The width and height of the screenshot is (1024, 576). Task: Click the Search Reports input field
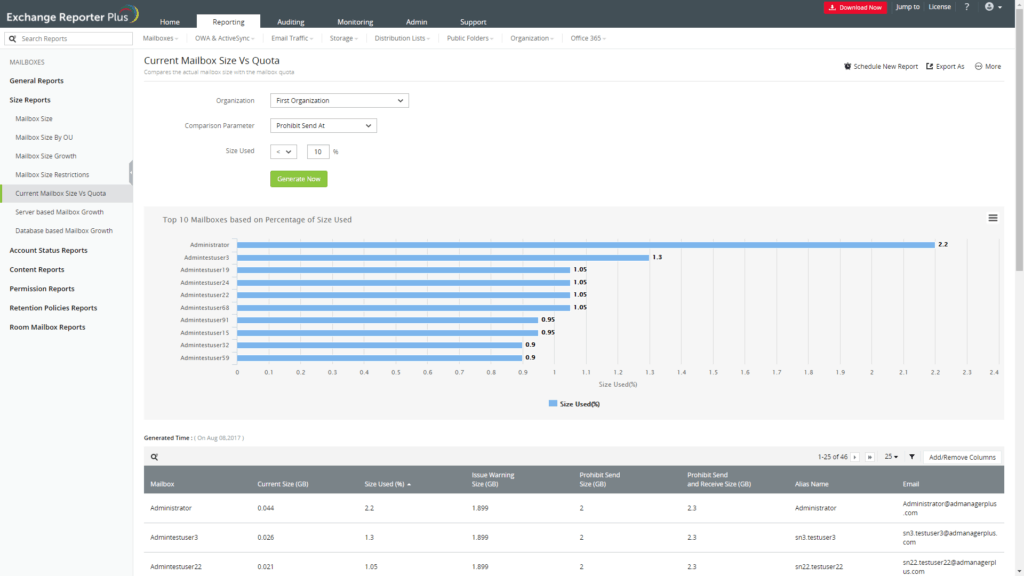pyautogui.click(x=69, y=39)
